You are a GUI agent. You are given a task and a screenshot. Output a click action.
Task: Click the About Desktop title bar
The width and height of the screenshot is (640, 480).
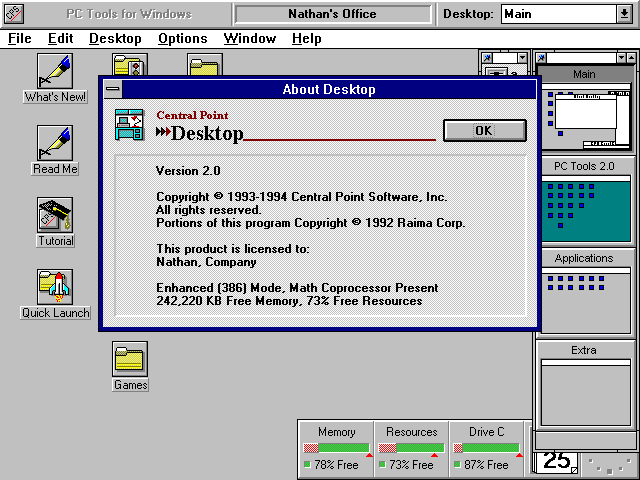(x=329, y=89)
